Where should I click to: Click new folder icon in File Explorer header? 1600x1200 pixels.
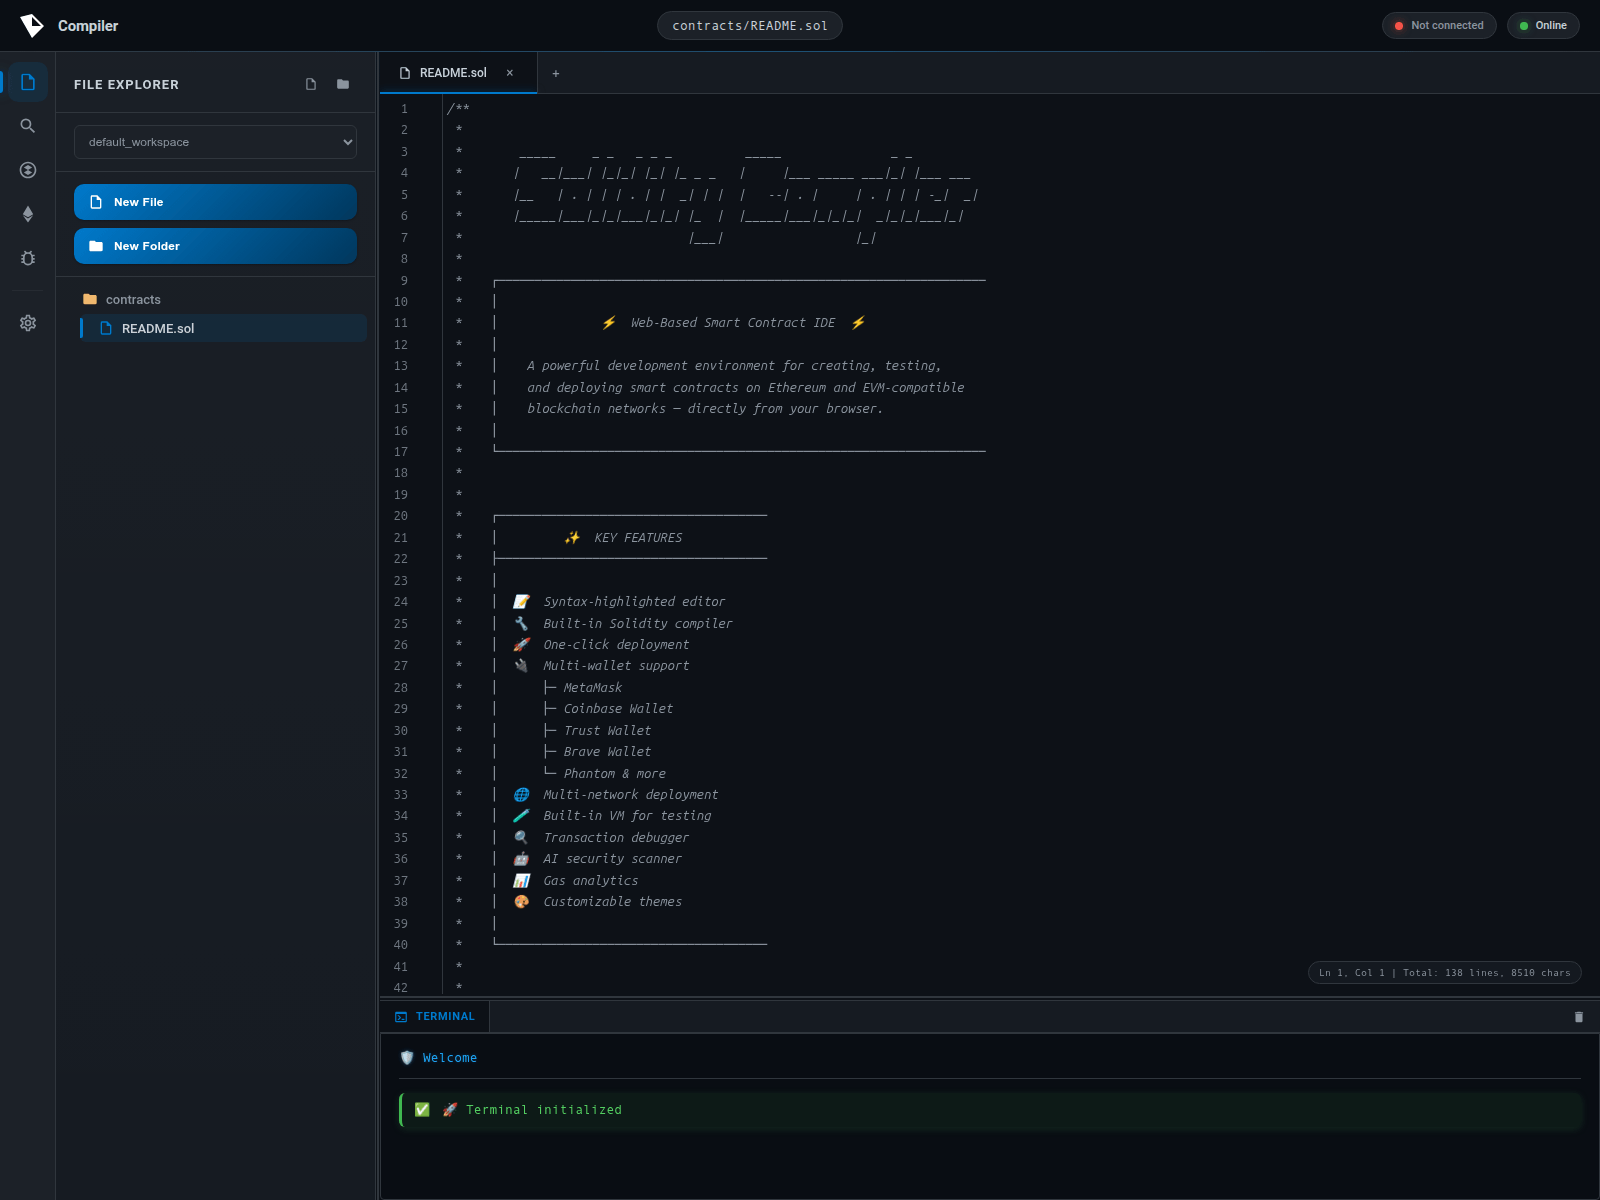pos(343,84)
